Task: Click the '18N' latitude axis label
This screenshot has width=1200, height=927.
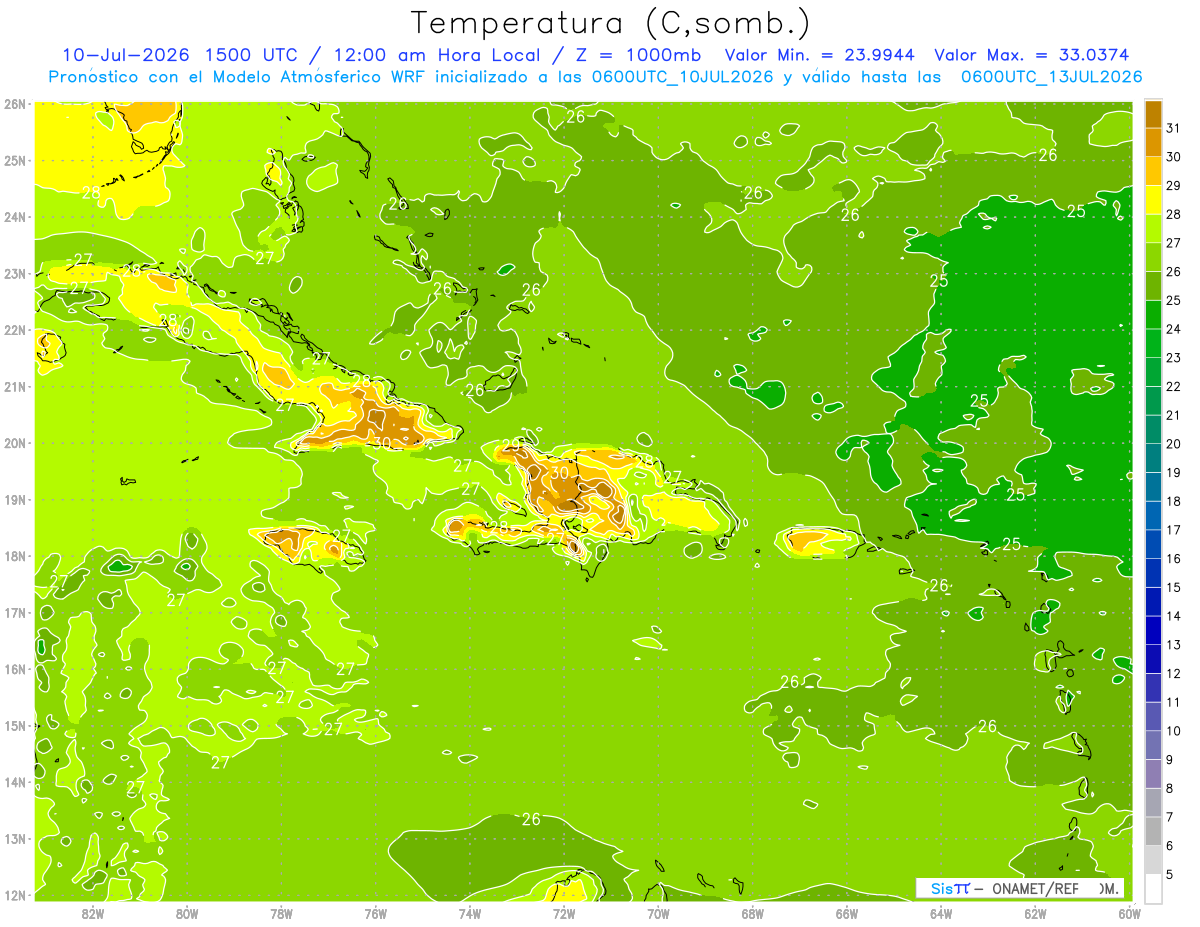Action: click(x=15, y=556)
